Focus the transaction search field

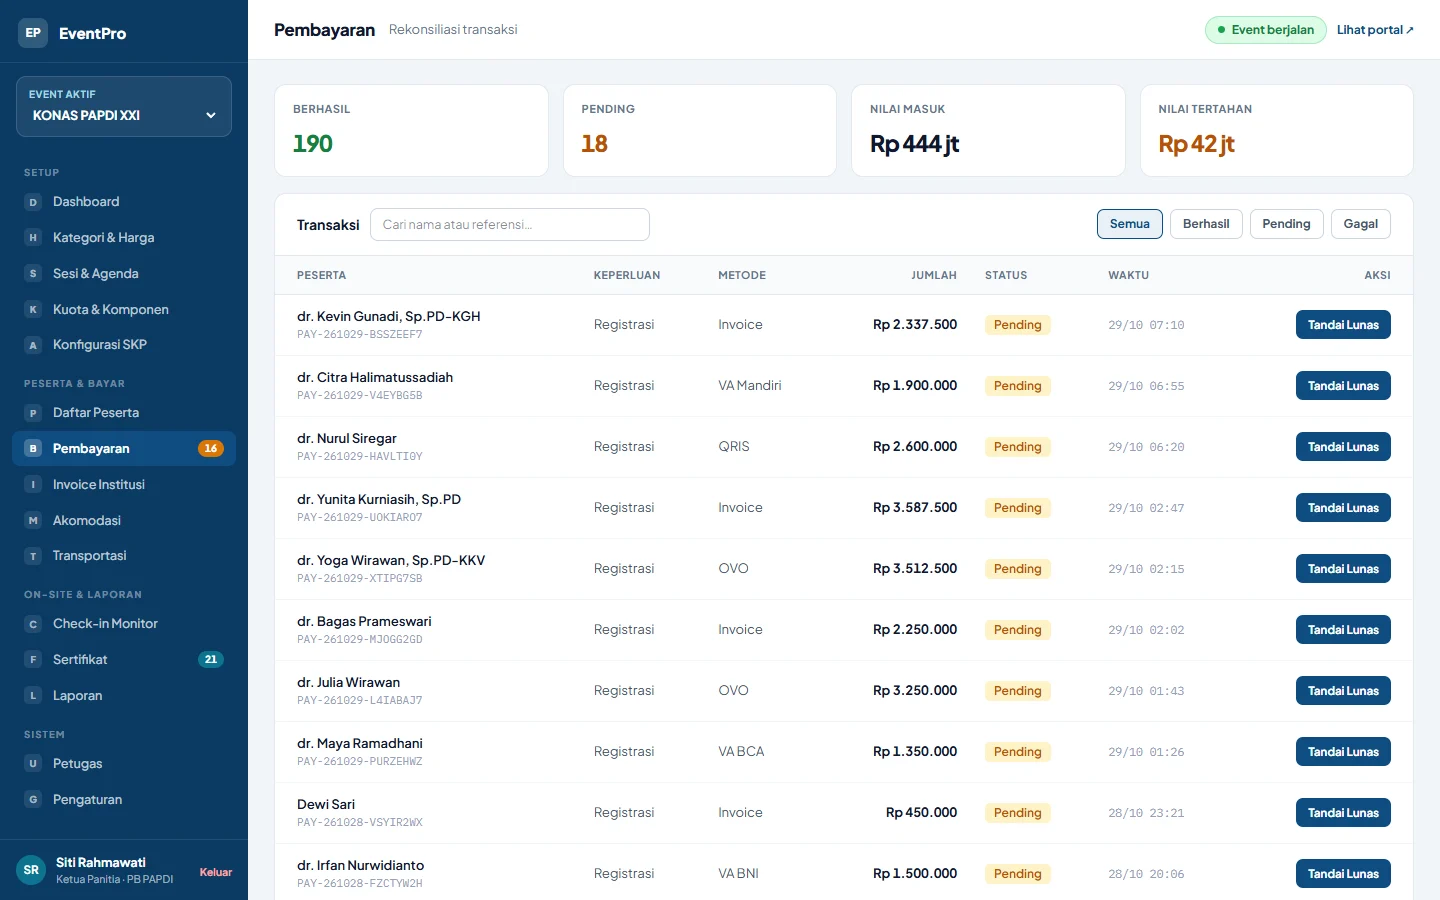coord(510,225)
